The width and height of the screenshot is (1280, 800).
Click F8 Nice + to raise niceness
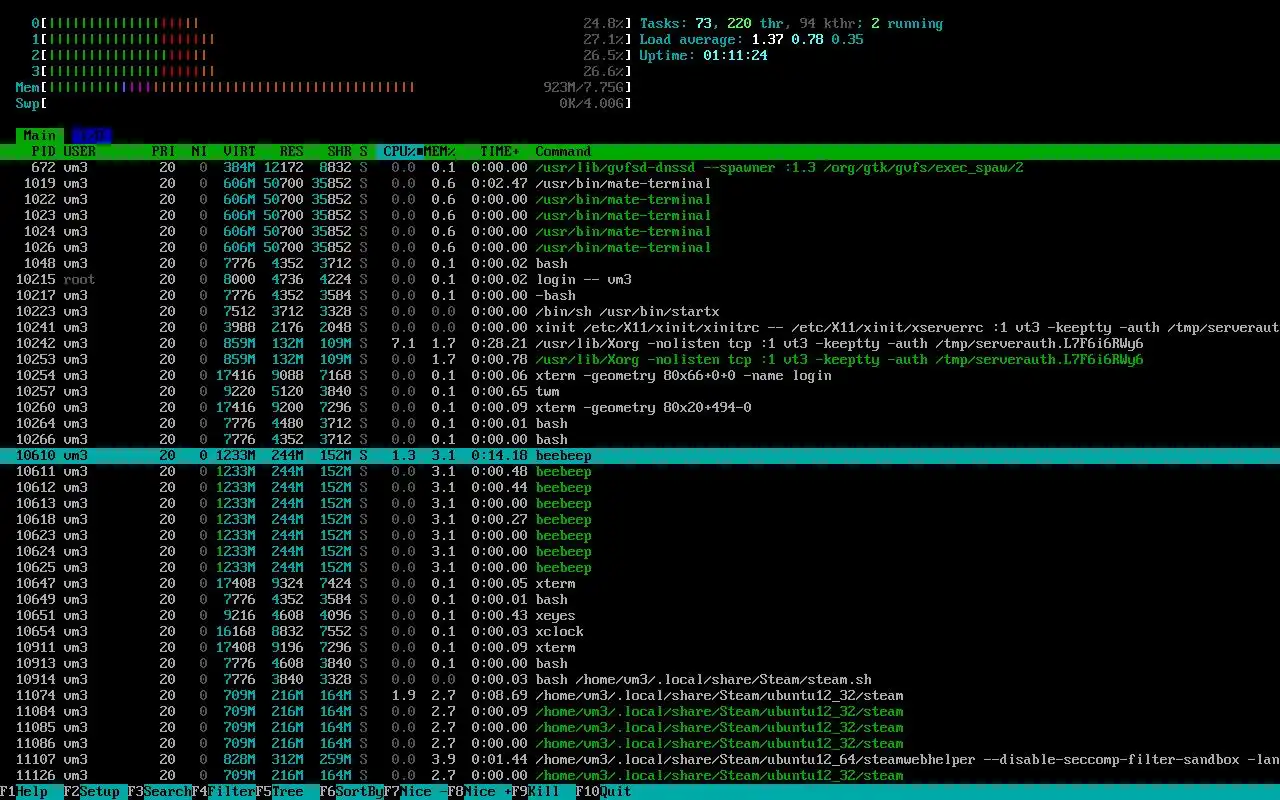(x=480, y=791)
